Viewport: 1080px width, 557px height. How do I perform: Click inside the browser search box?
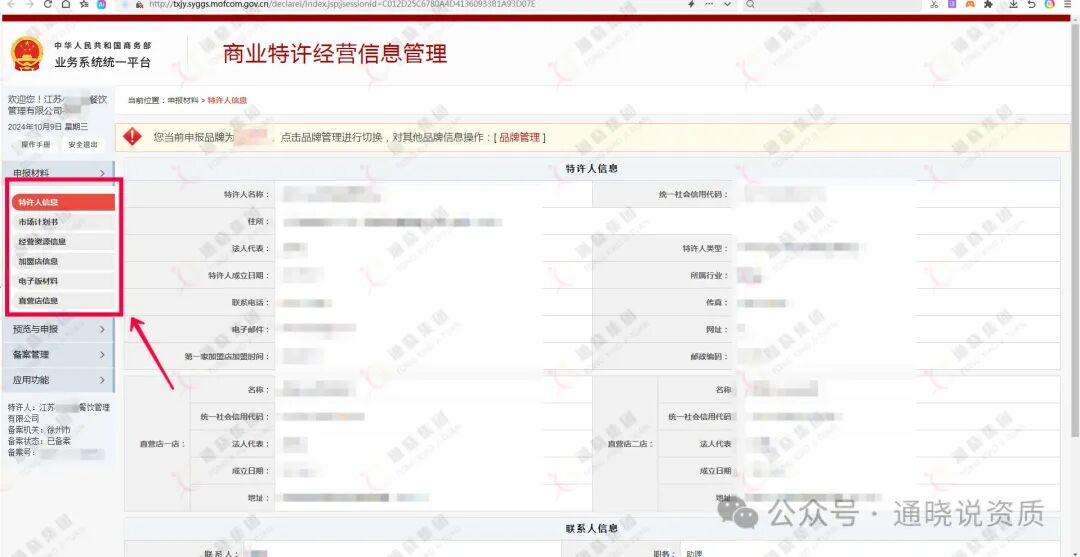coord(831,4)
